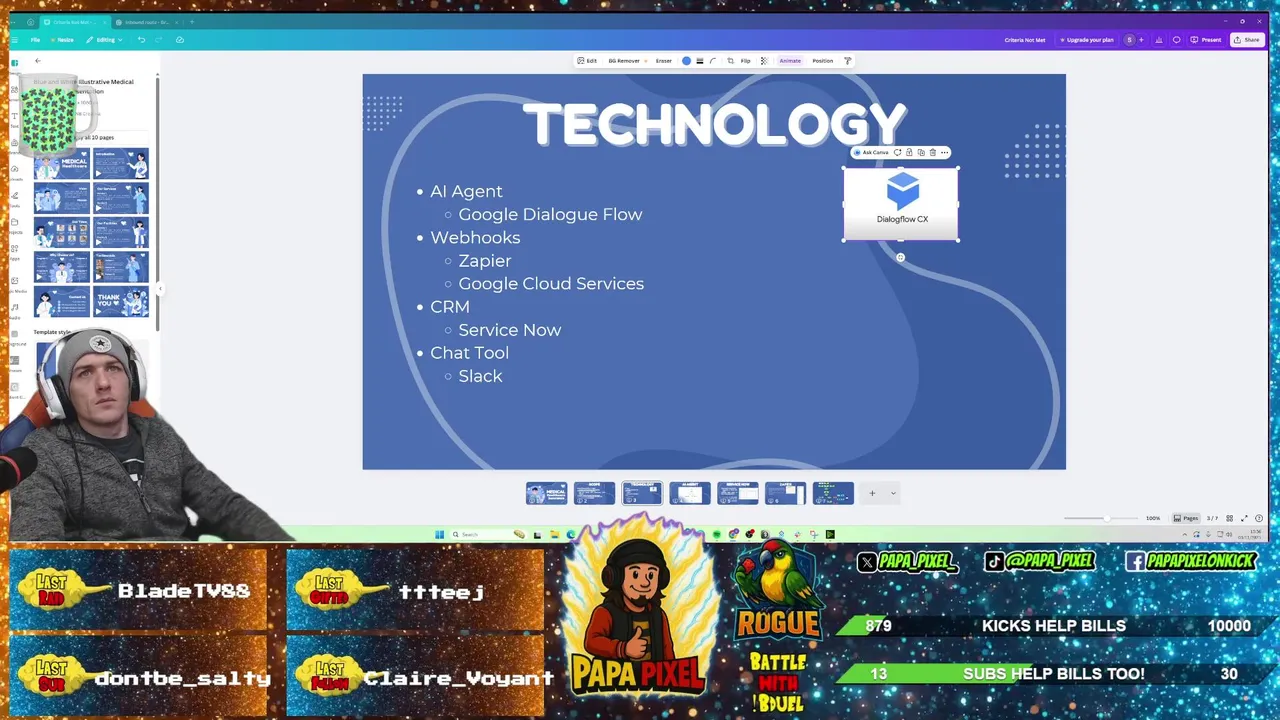This screenshot has height=720, width=1280.
Task: Open the File menu
Action: [x=35, y=40]
